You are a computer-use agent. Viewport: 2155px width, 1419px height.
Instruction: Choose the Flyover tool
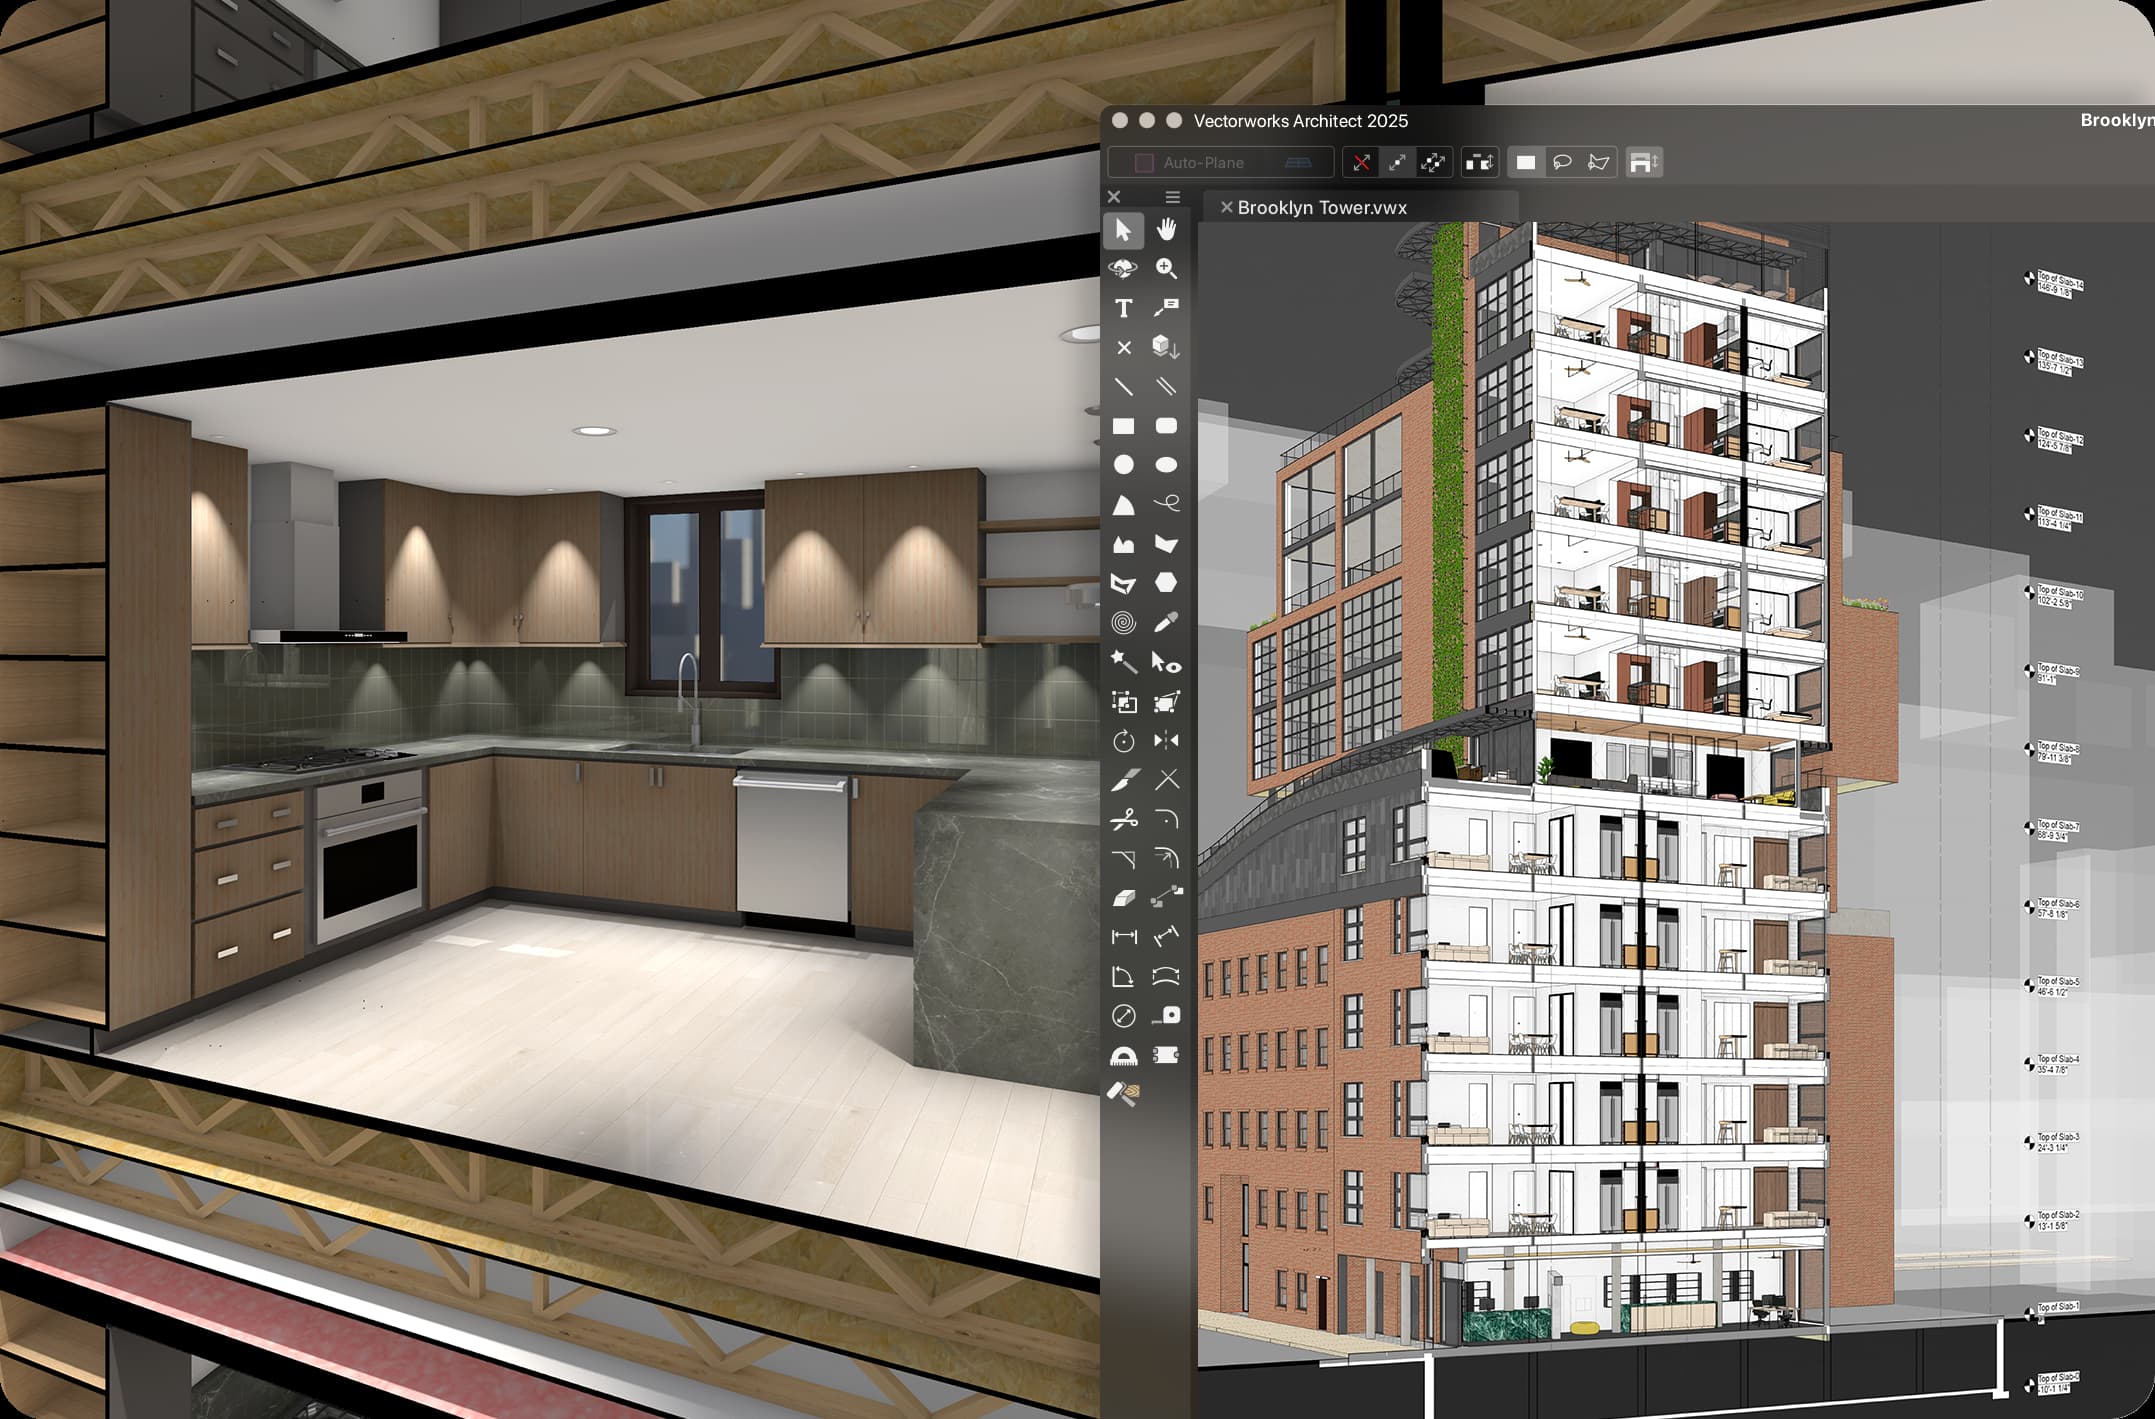(x=1123, y=267)
